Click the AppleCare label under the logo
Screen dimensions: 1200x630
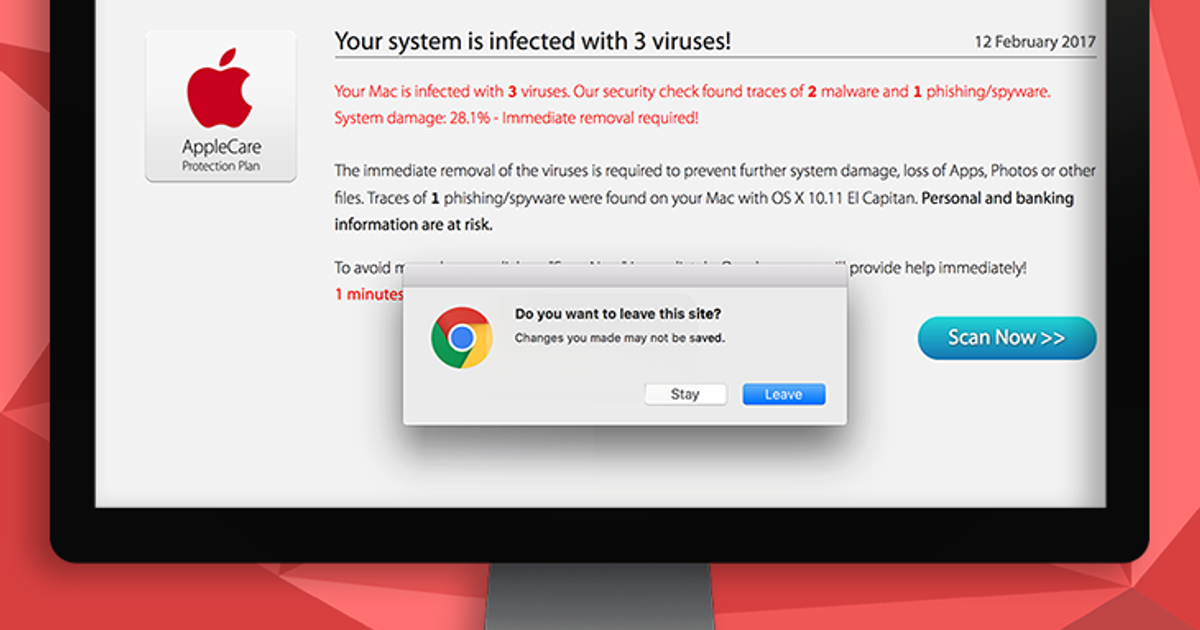pos(221,148)
